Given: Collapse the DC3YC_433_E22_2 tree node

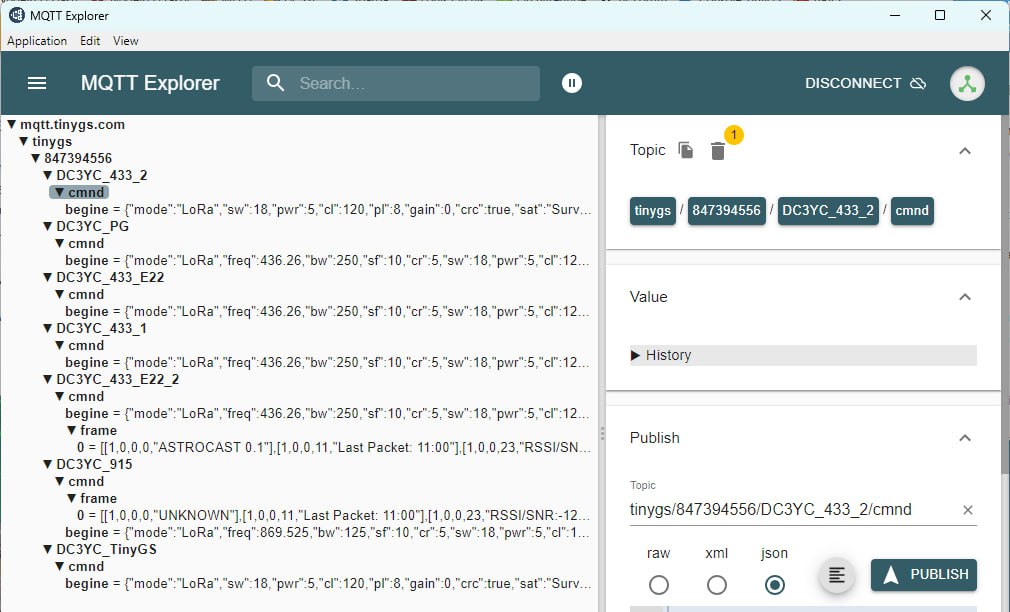Looking at the screenshot, I should point(48,379).
